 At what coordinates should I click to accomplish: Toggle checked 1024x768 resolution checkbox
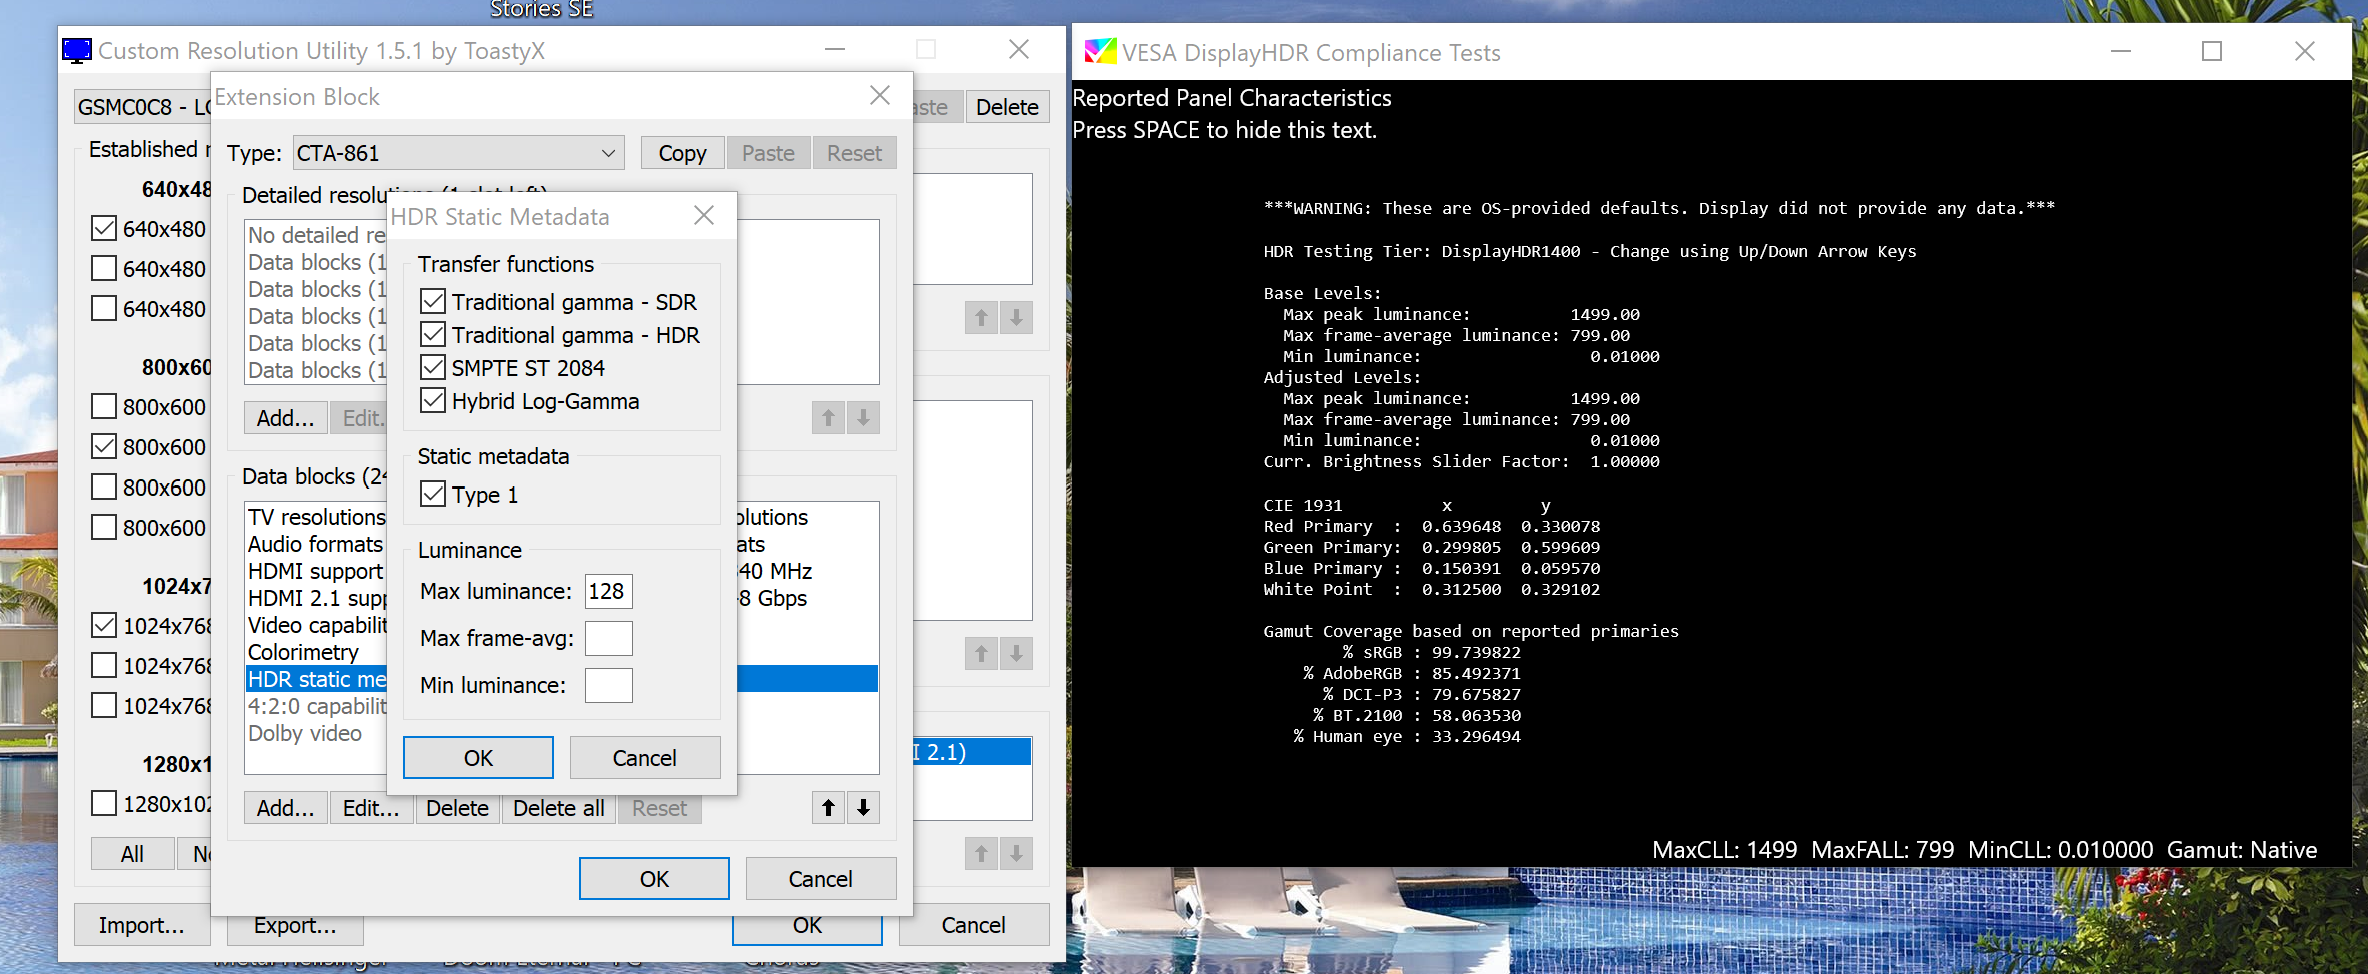coord(104,625)
